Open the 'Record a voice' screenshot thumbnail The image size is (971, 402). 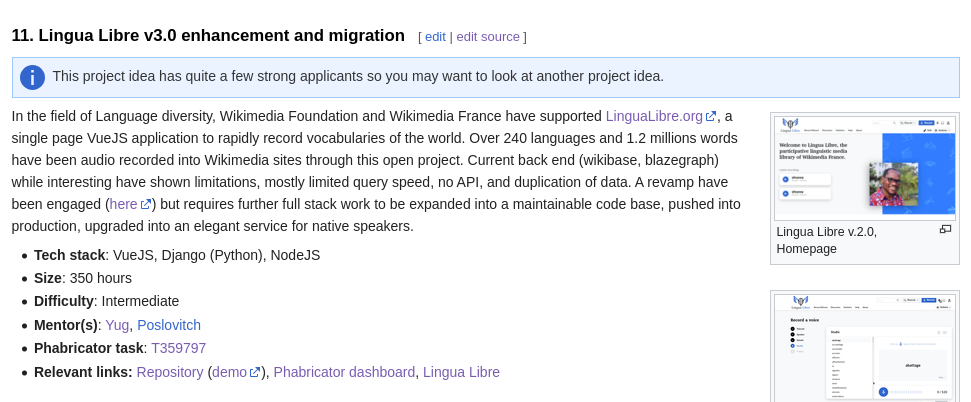(x=864, y=347)
